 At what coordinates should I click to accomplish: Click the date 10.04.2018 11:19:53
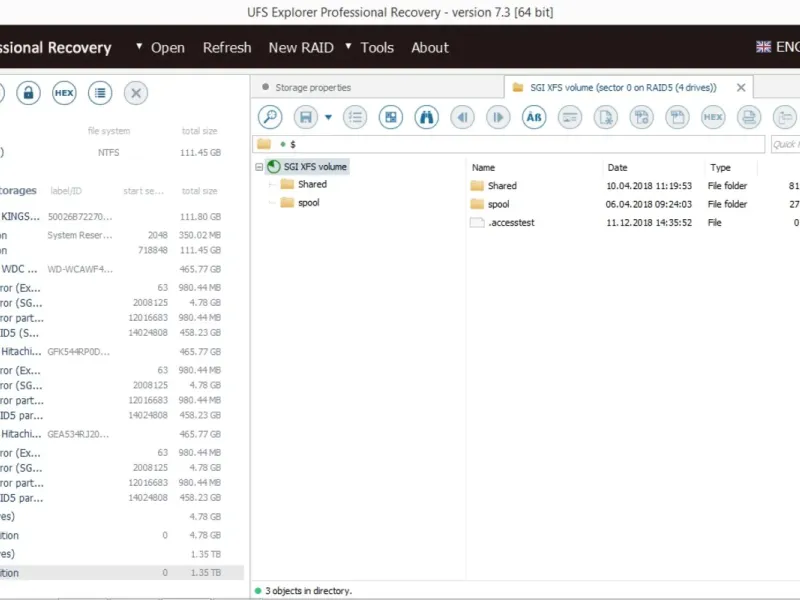[649, 186]
